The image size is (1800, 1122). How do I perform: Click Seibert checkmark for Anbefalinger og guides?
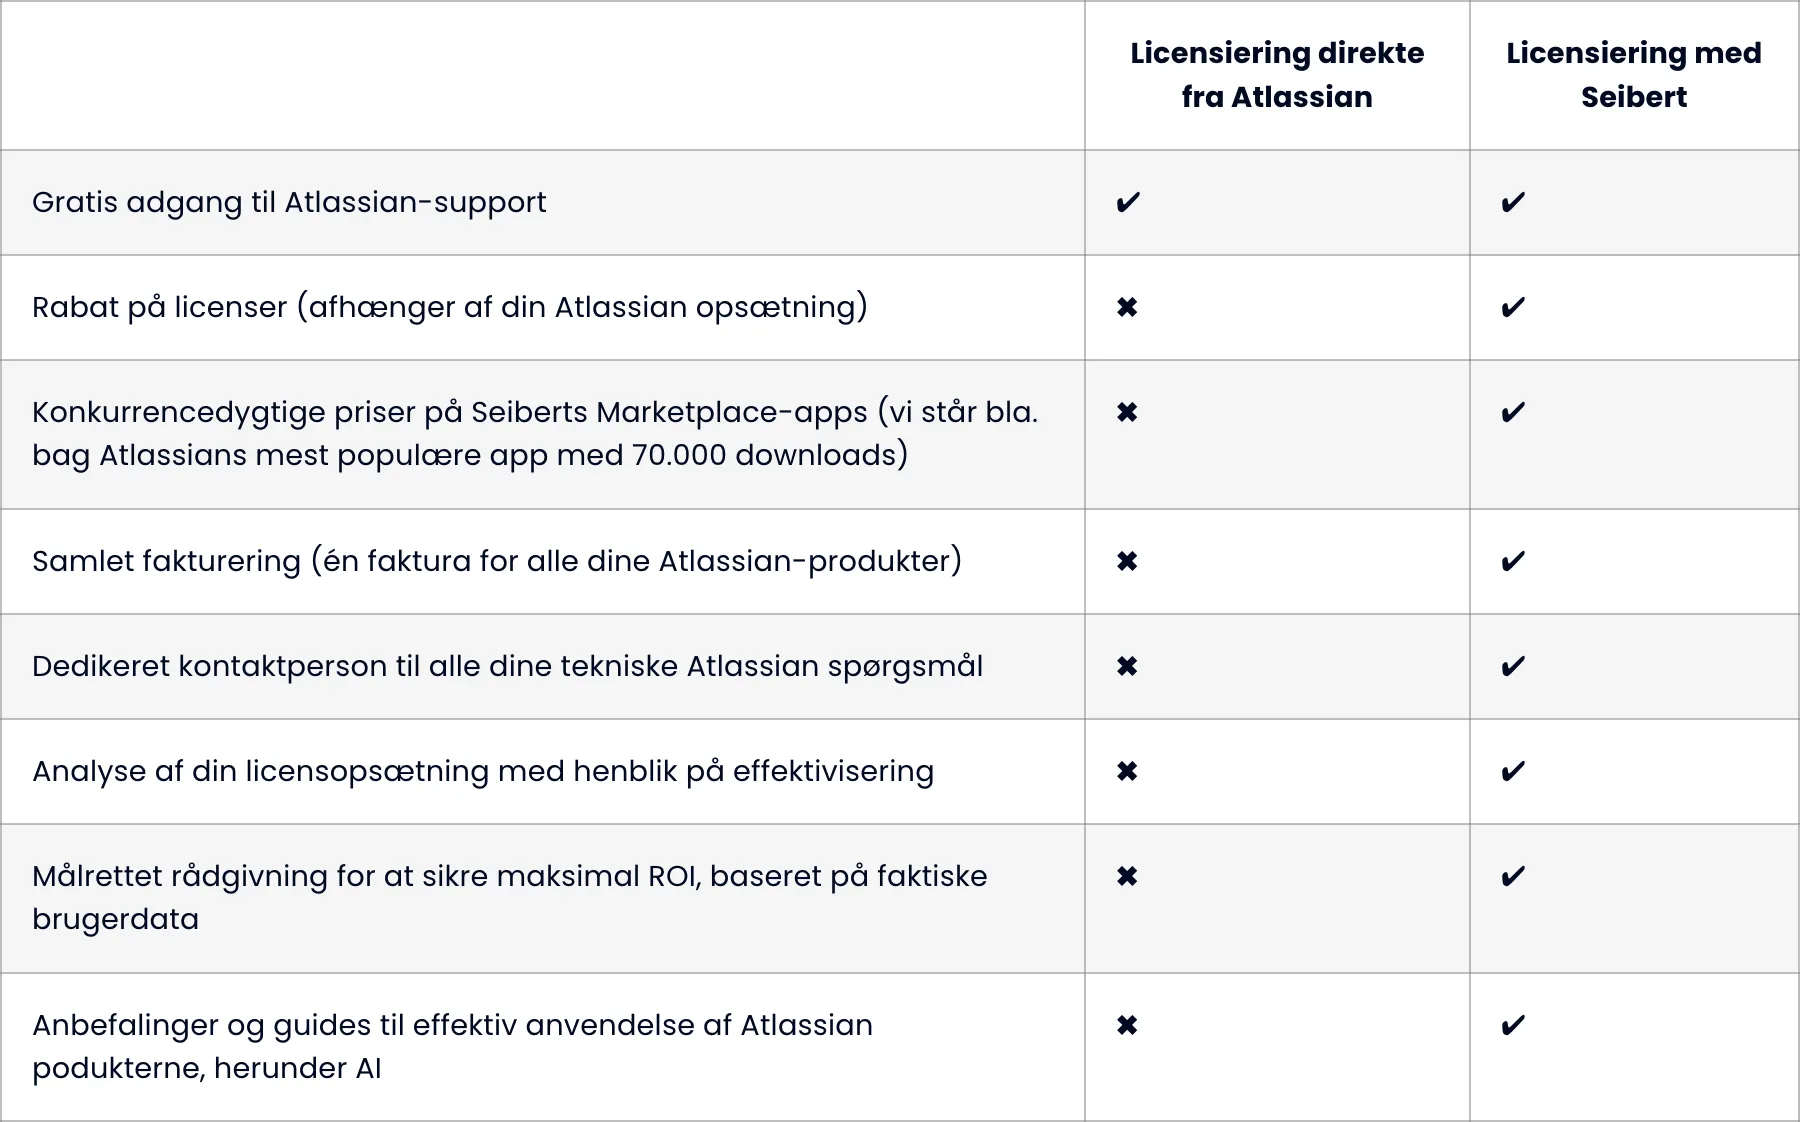(1513, 1025)
